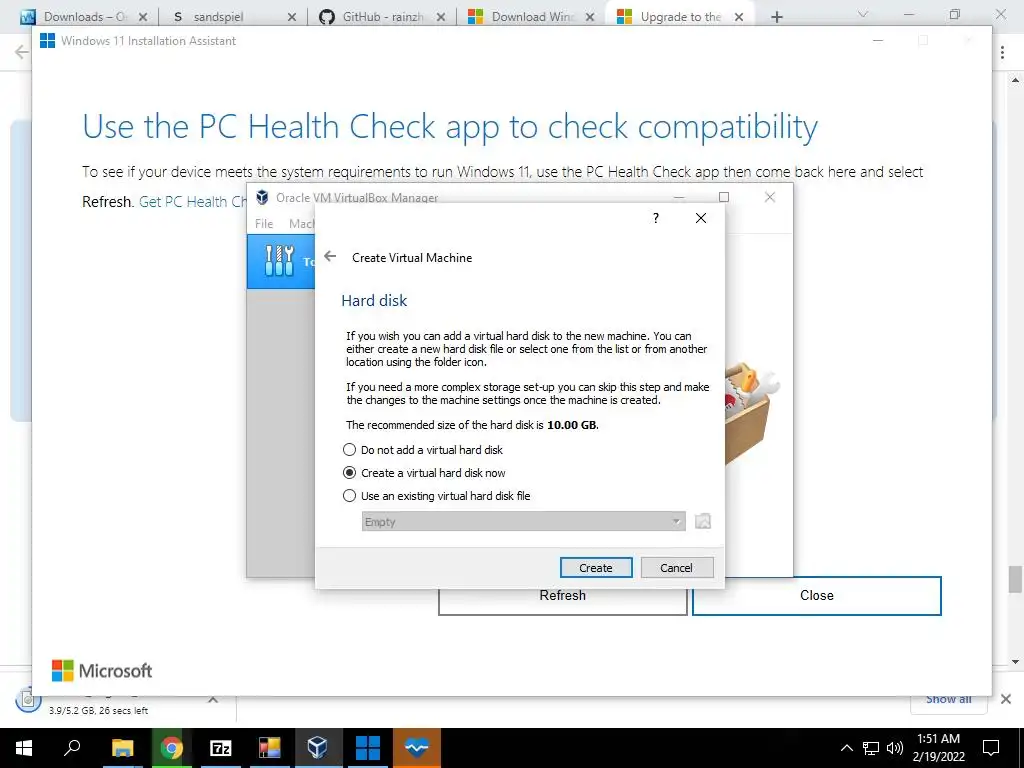The image size is (1024, 768).
Task: Go back with the wizard back arrow
Action: pos(330,257)
